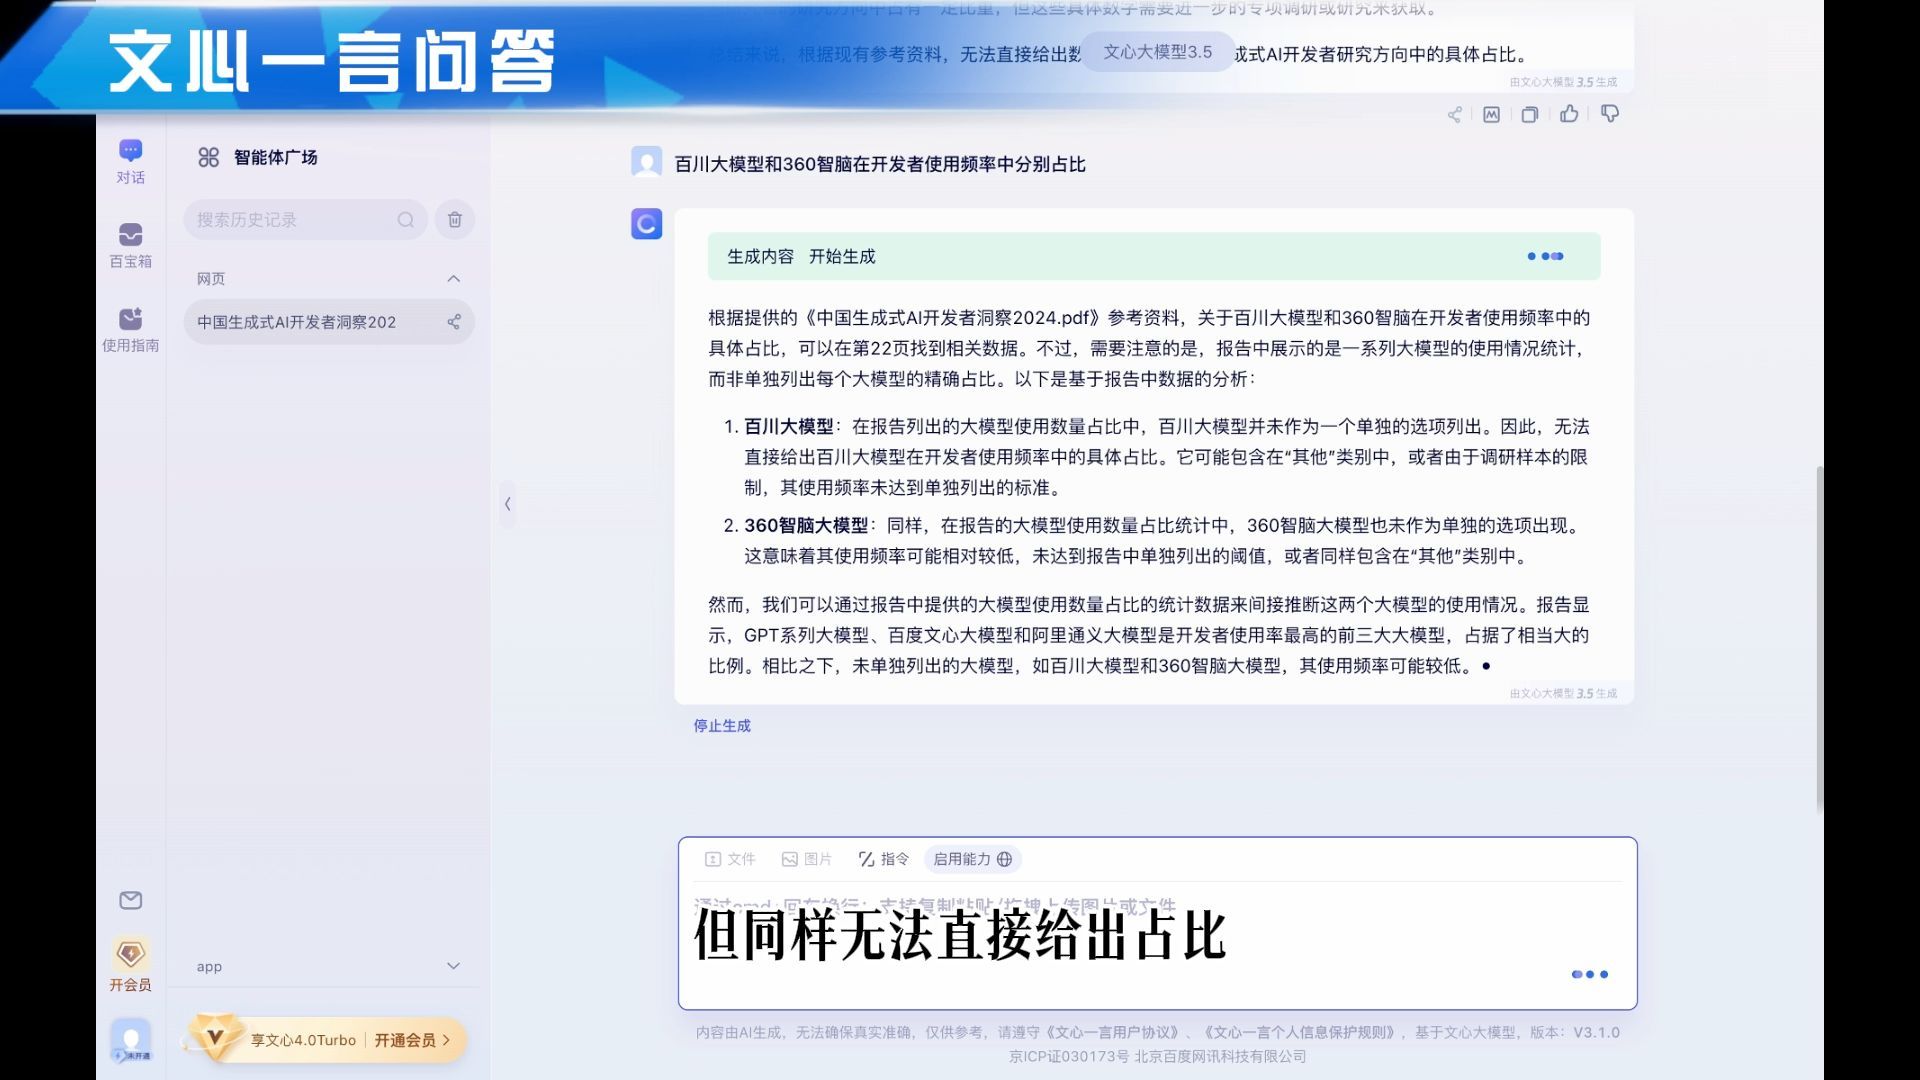1920x1080 pixels.
Task: Click thumbs up on previous answer
Action: click(1569, 114)
